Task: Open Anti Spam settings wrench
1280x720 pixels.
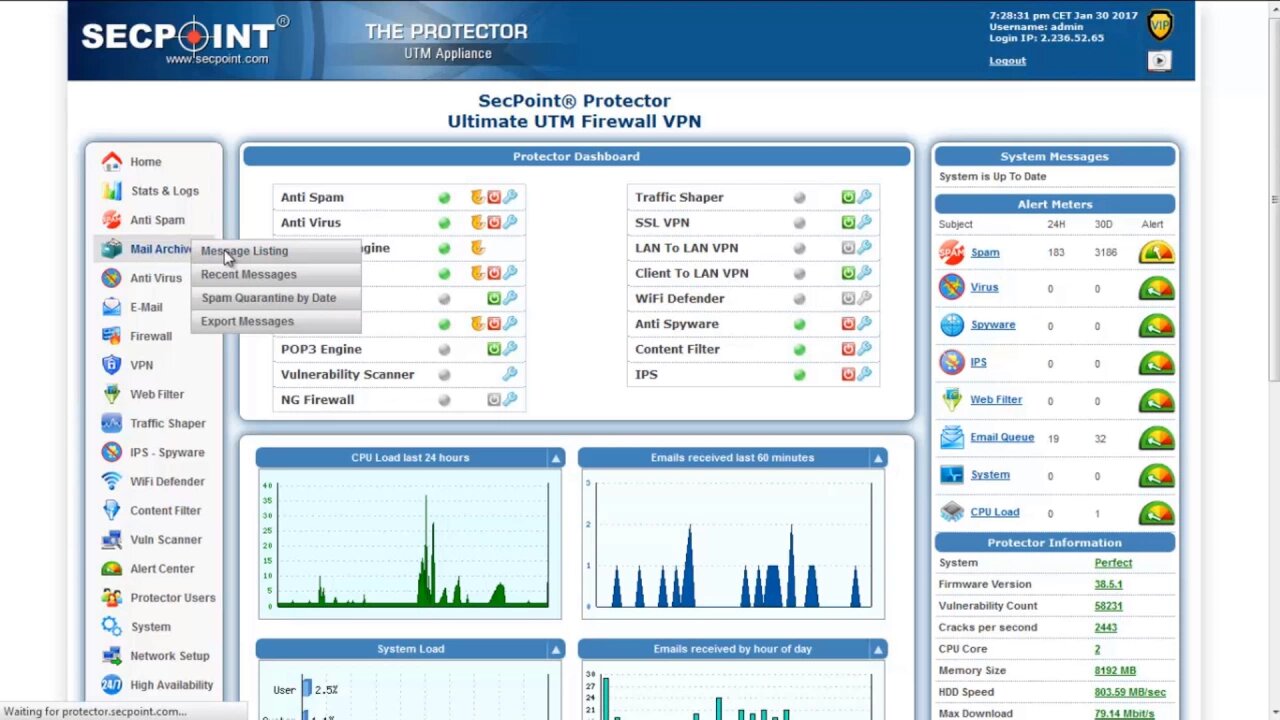Action: pos(510,197)
